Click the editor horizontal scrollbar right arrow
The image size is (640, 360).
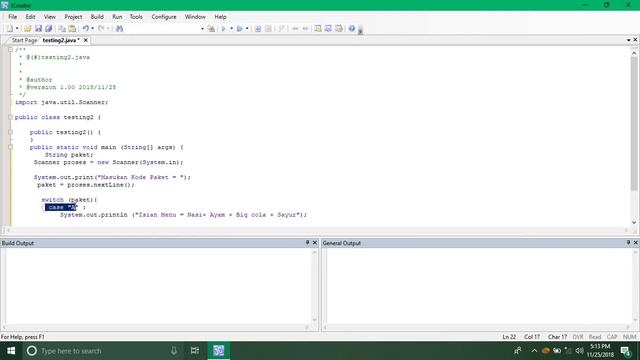click(627, 230)
